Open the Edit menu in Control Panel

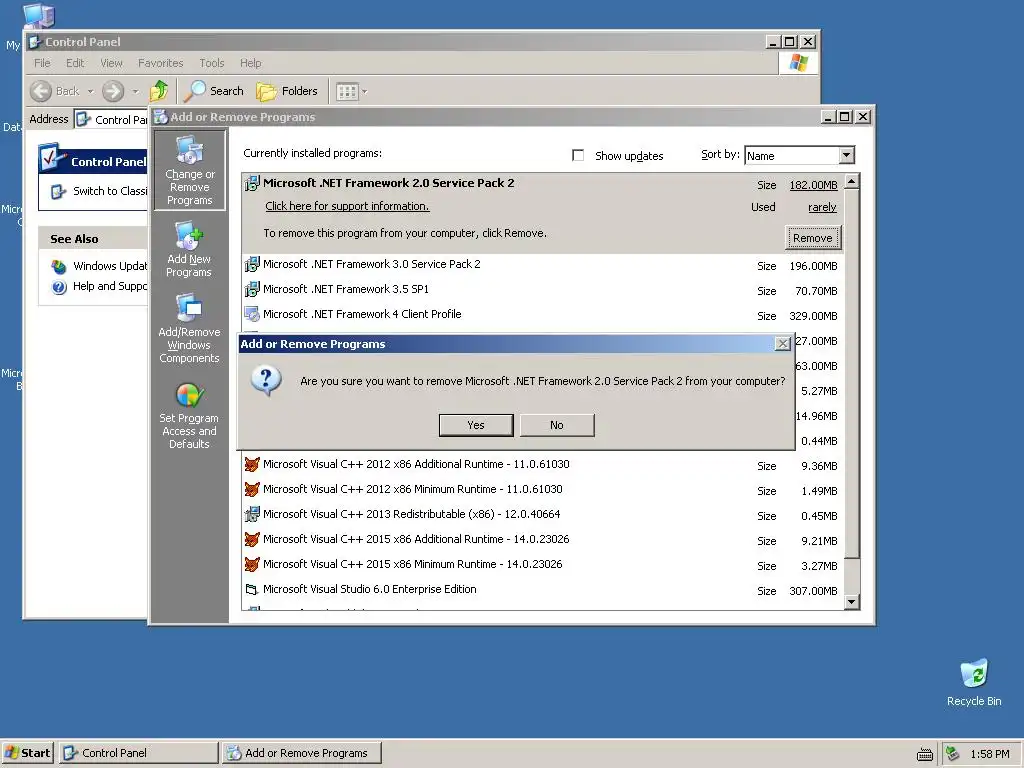point(75,63)
